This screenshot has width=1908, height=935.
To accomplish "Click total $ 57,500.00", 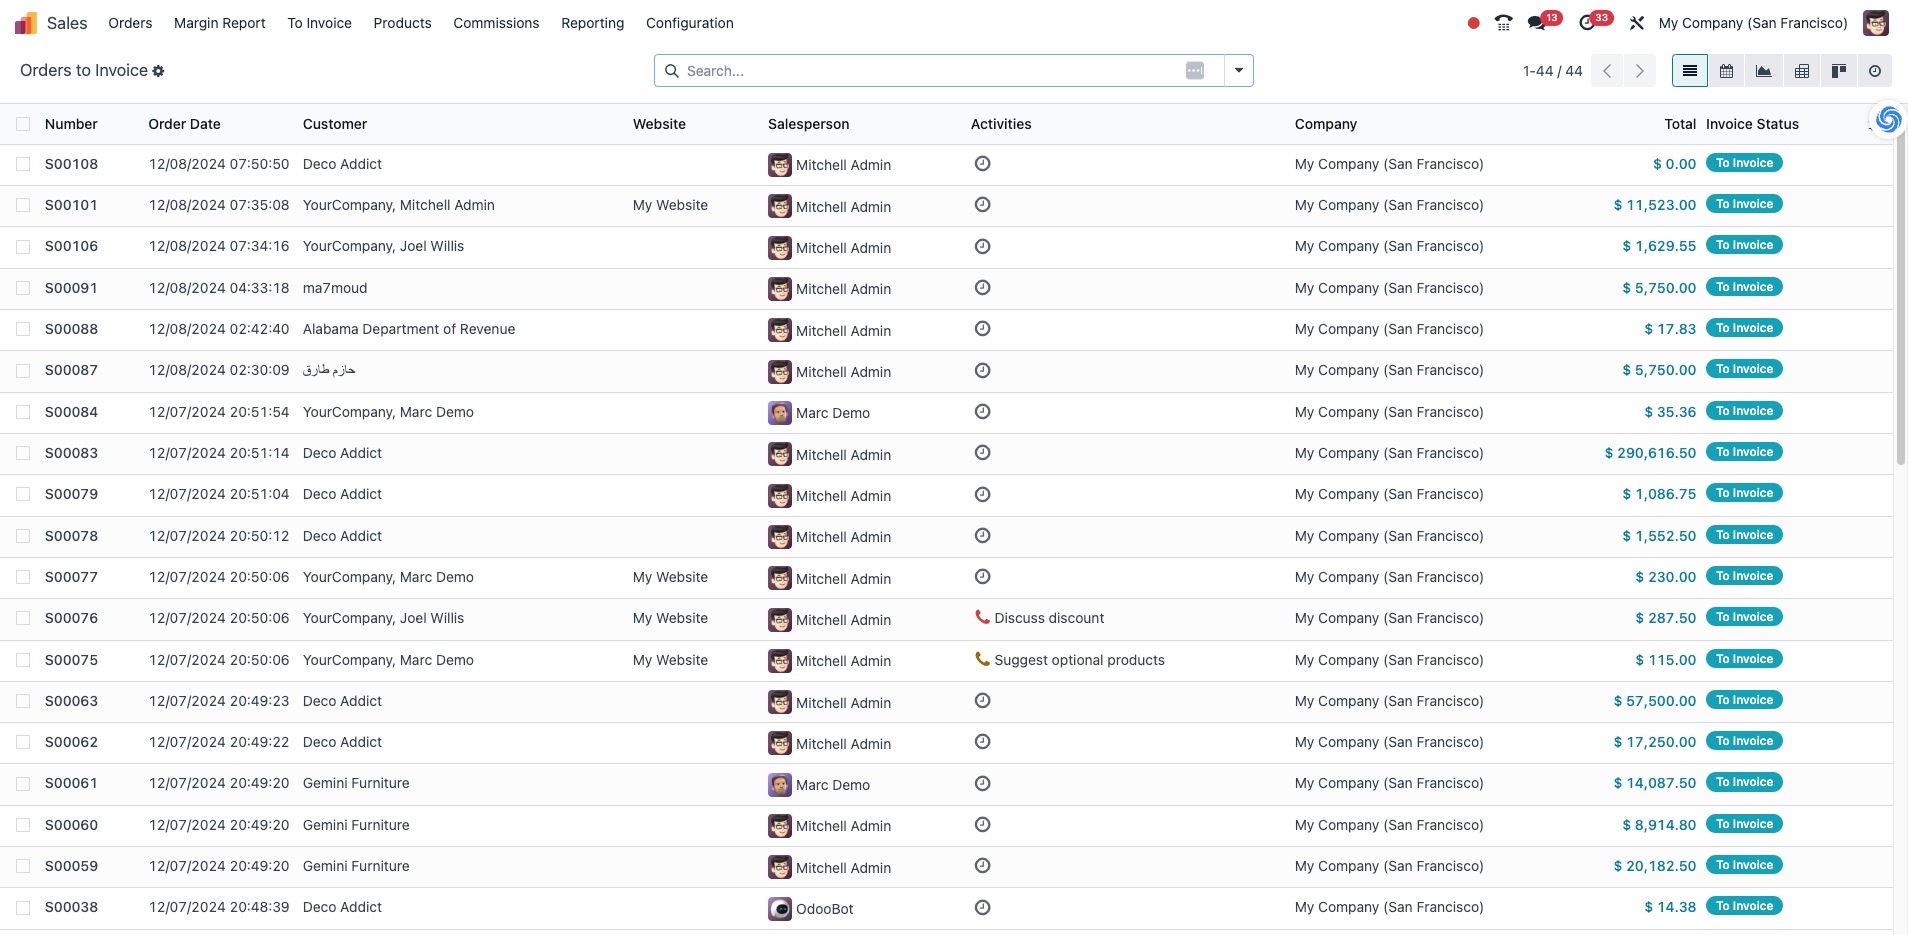I will 1655,701.
